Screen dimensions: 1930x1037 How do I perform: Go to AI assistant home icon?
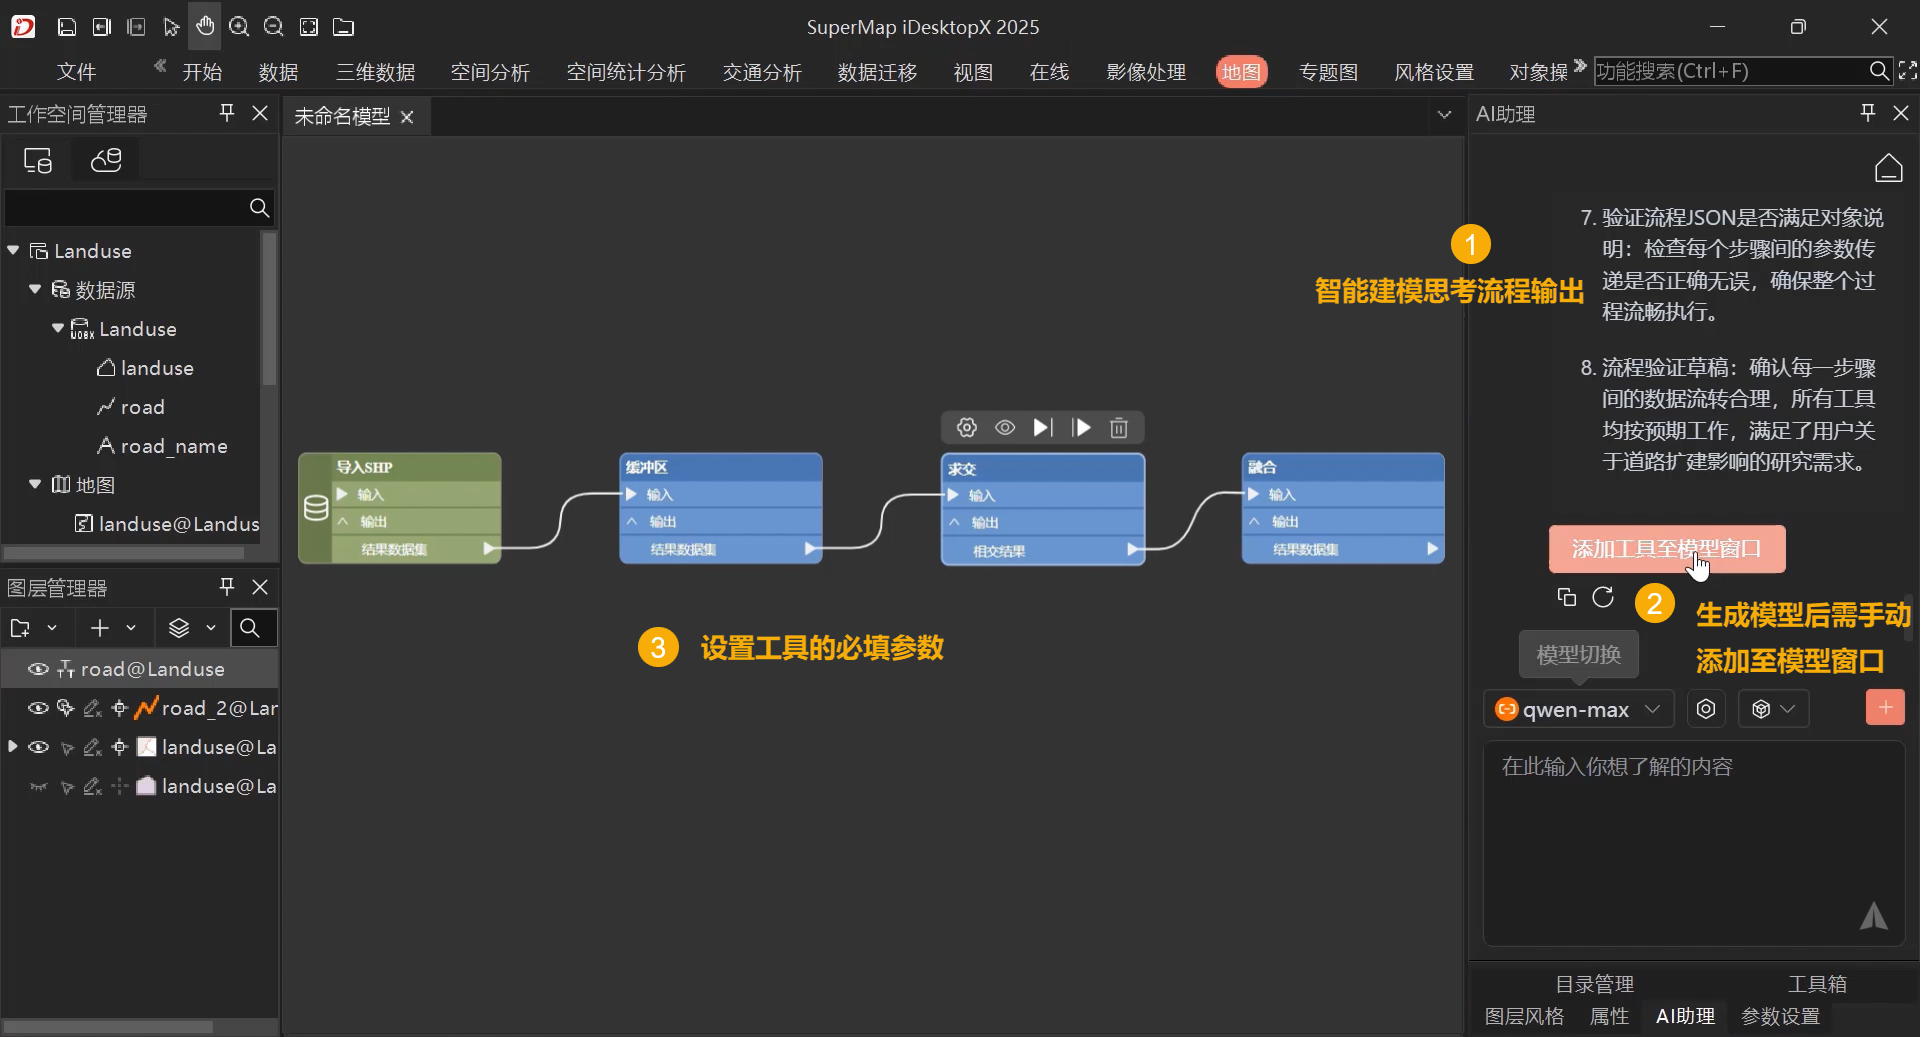pyautogui.click(x=1888, y=168)
